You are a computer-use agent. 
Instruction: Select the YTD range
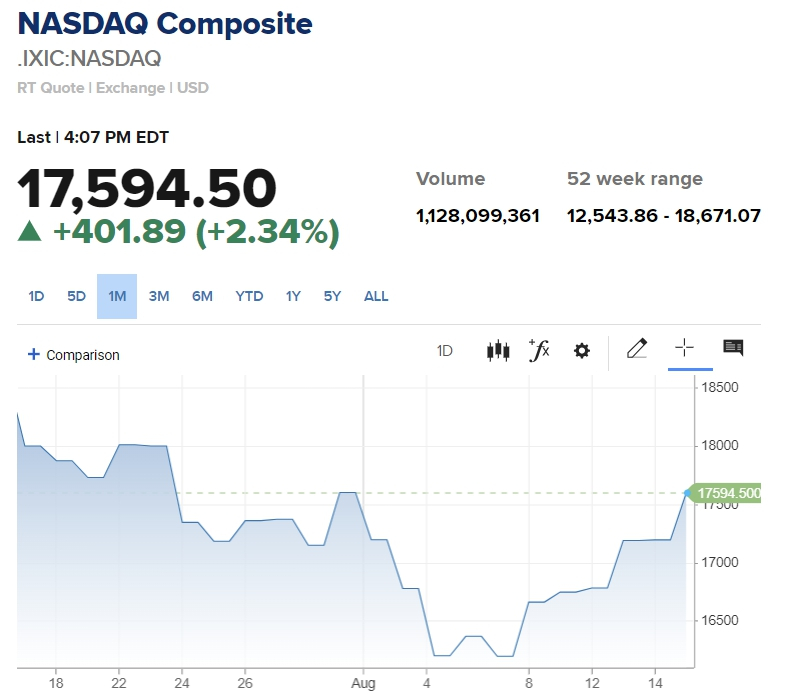click(249, 296)
